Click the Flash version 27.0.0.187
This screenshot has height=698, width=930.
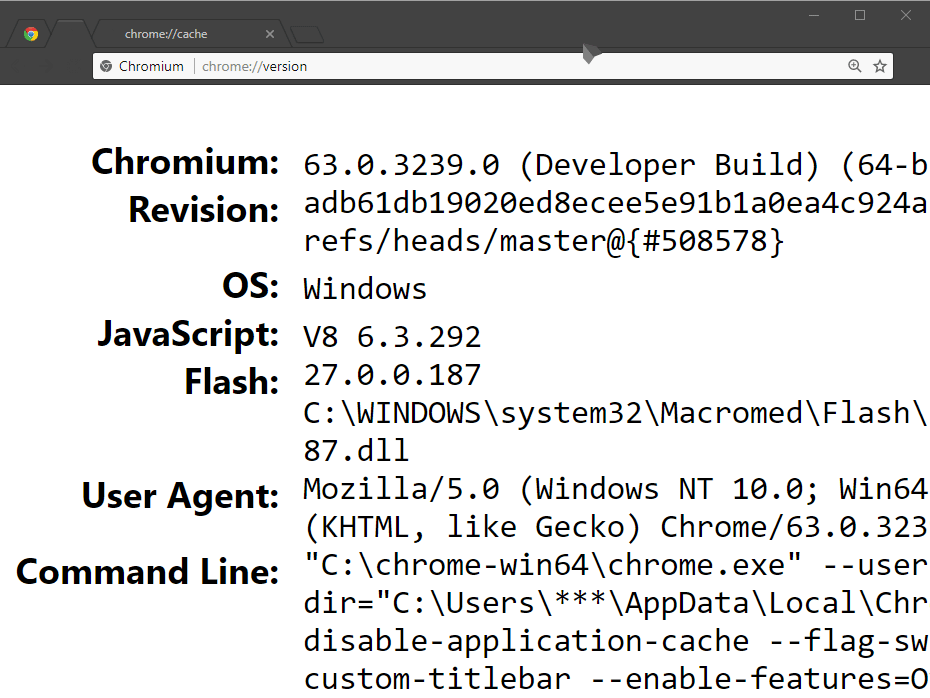click(x=392, y=375)
